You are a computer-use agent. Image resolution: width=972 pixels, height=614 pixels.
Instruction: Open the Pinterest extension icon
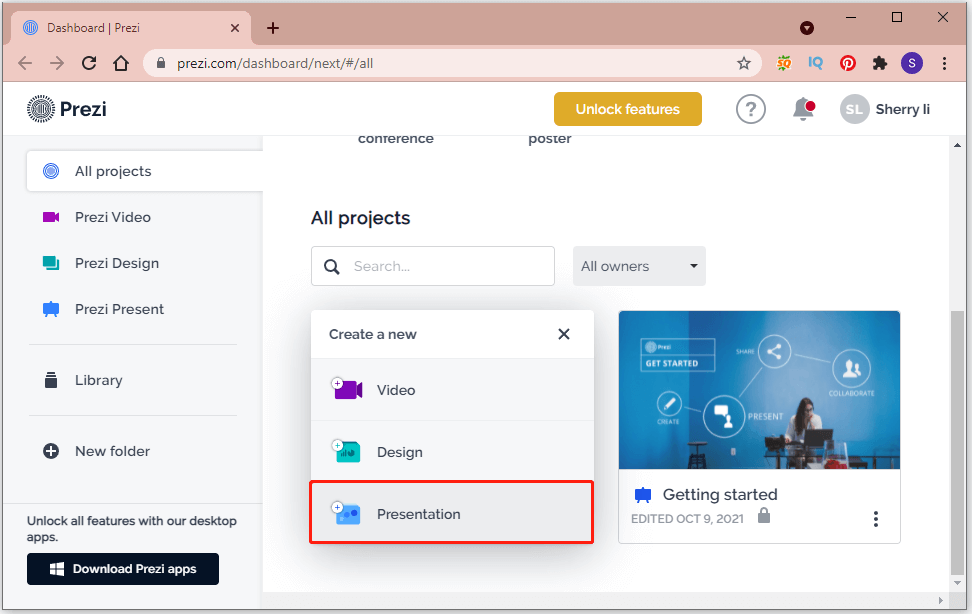pyautogui.click(x=847, y=63)
